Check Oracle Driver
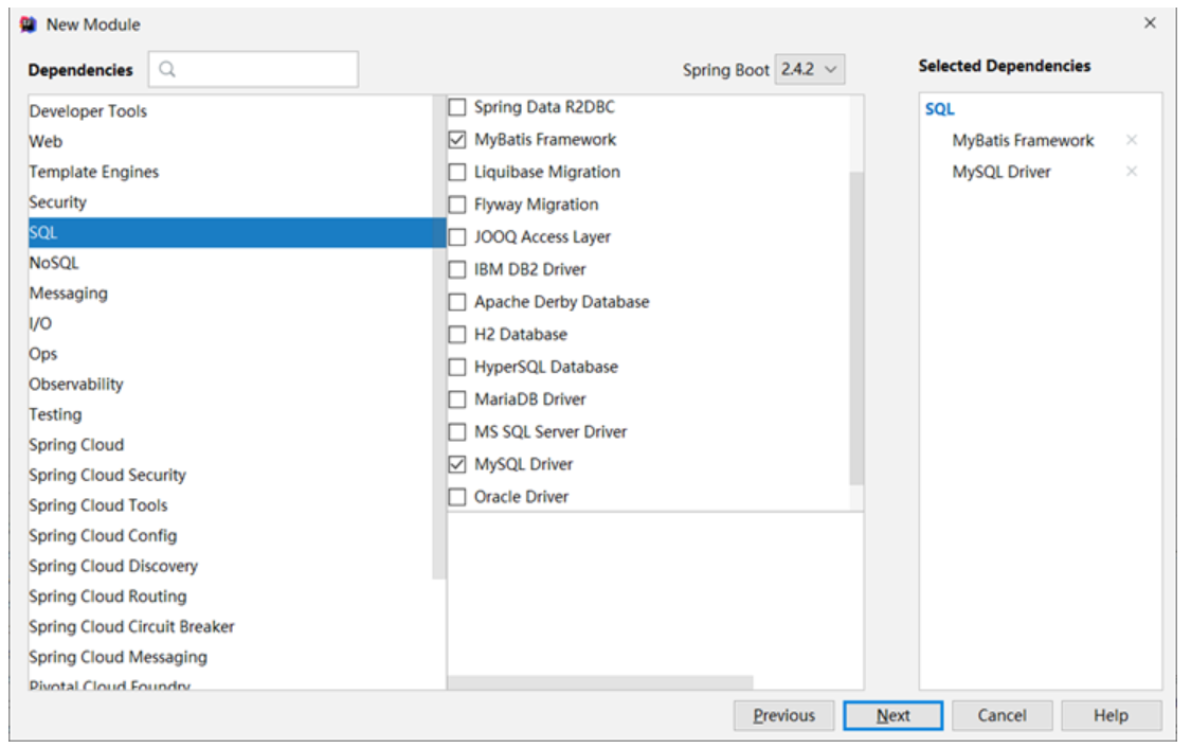 click(457, 497)
